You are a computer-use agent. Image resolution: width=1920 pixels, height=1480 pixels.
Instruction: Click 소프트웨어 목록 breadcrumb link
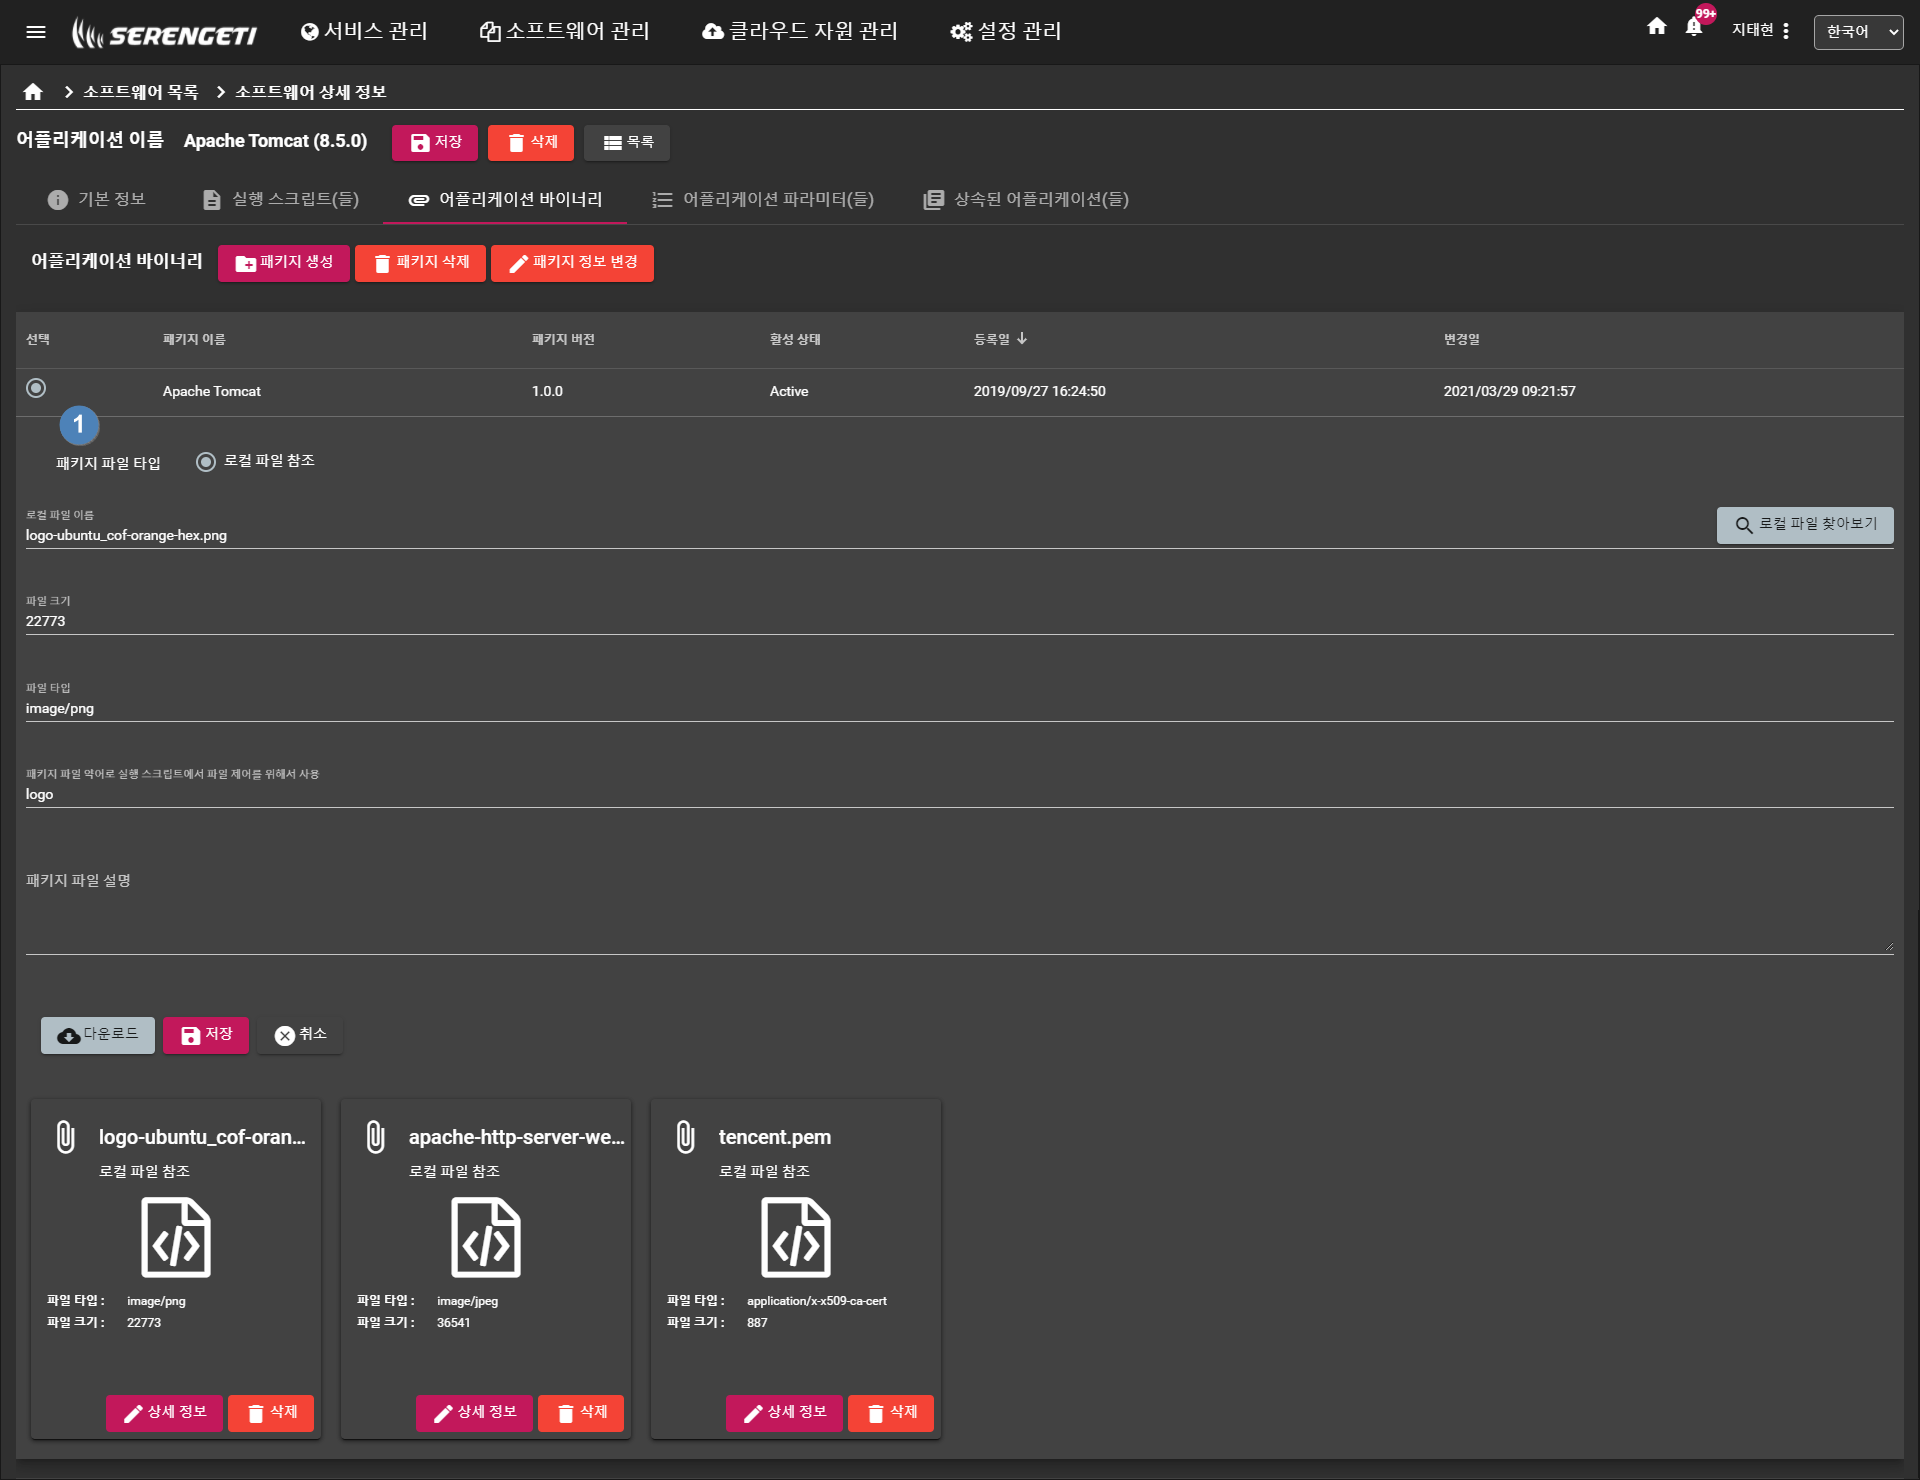click(140, 92)
